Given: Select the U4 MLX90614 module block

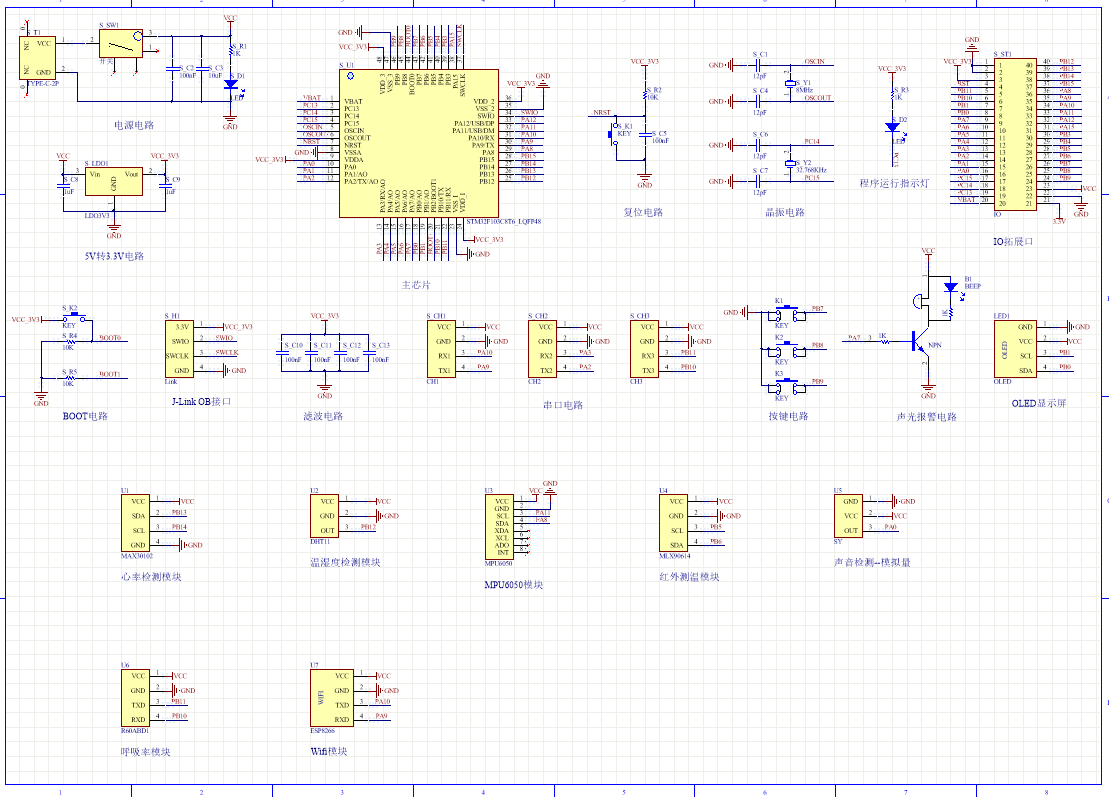Looking at the screenshot, I should (673, 523).
